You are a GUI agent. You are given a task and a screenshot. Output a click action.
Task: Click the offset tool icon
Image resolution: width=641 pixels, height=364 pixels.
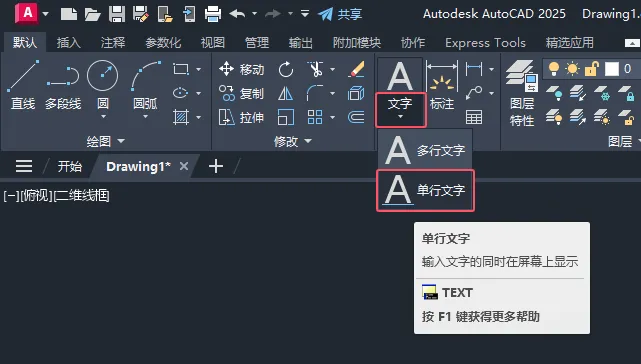pos(356,117)
